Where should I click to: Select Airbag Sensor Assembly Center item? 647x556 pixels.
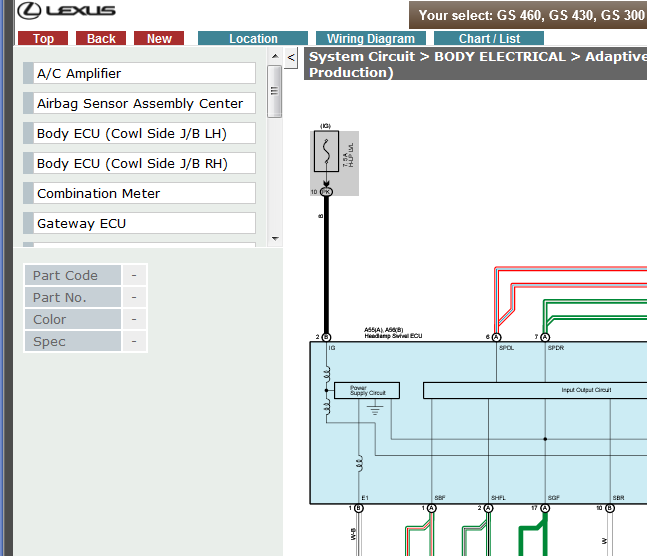[x=139, y=103]
